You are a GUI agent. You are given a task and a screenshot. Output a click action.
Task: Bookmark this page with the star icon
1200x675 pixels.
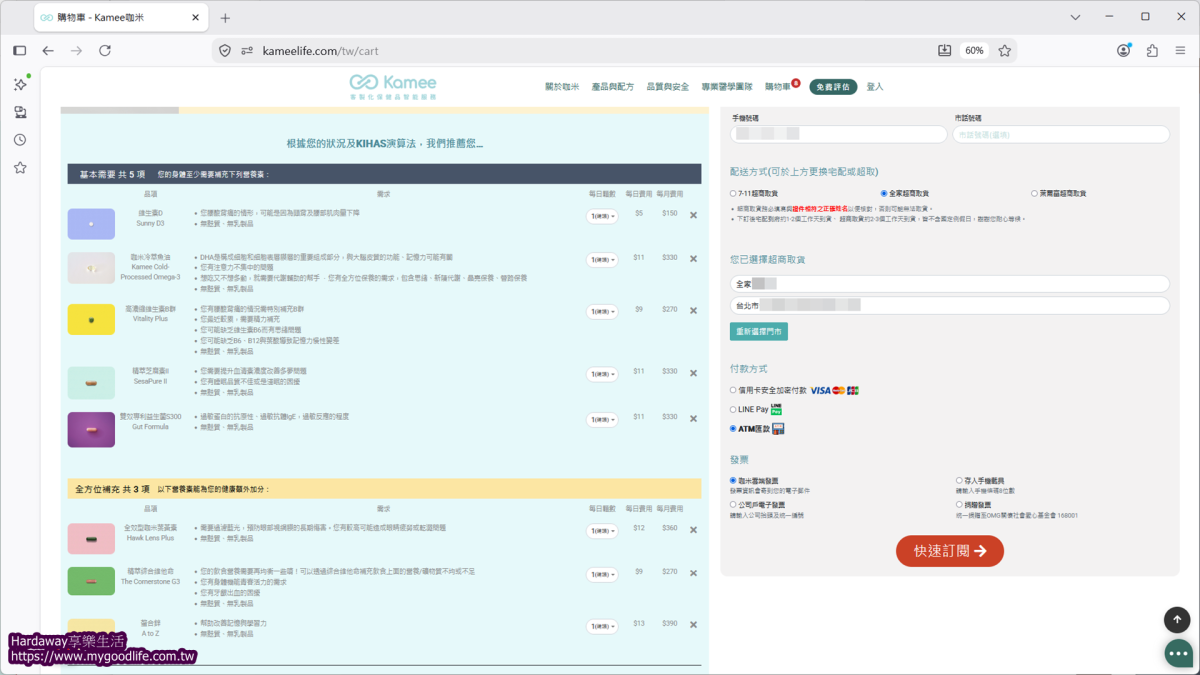pyautogui.click(x=1005, y=50)
